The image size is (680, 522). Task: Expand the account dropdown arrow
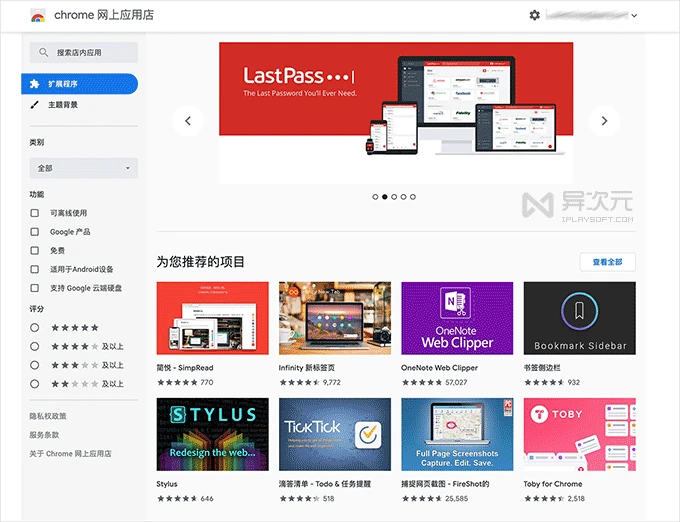634,16
